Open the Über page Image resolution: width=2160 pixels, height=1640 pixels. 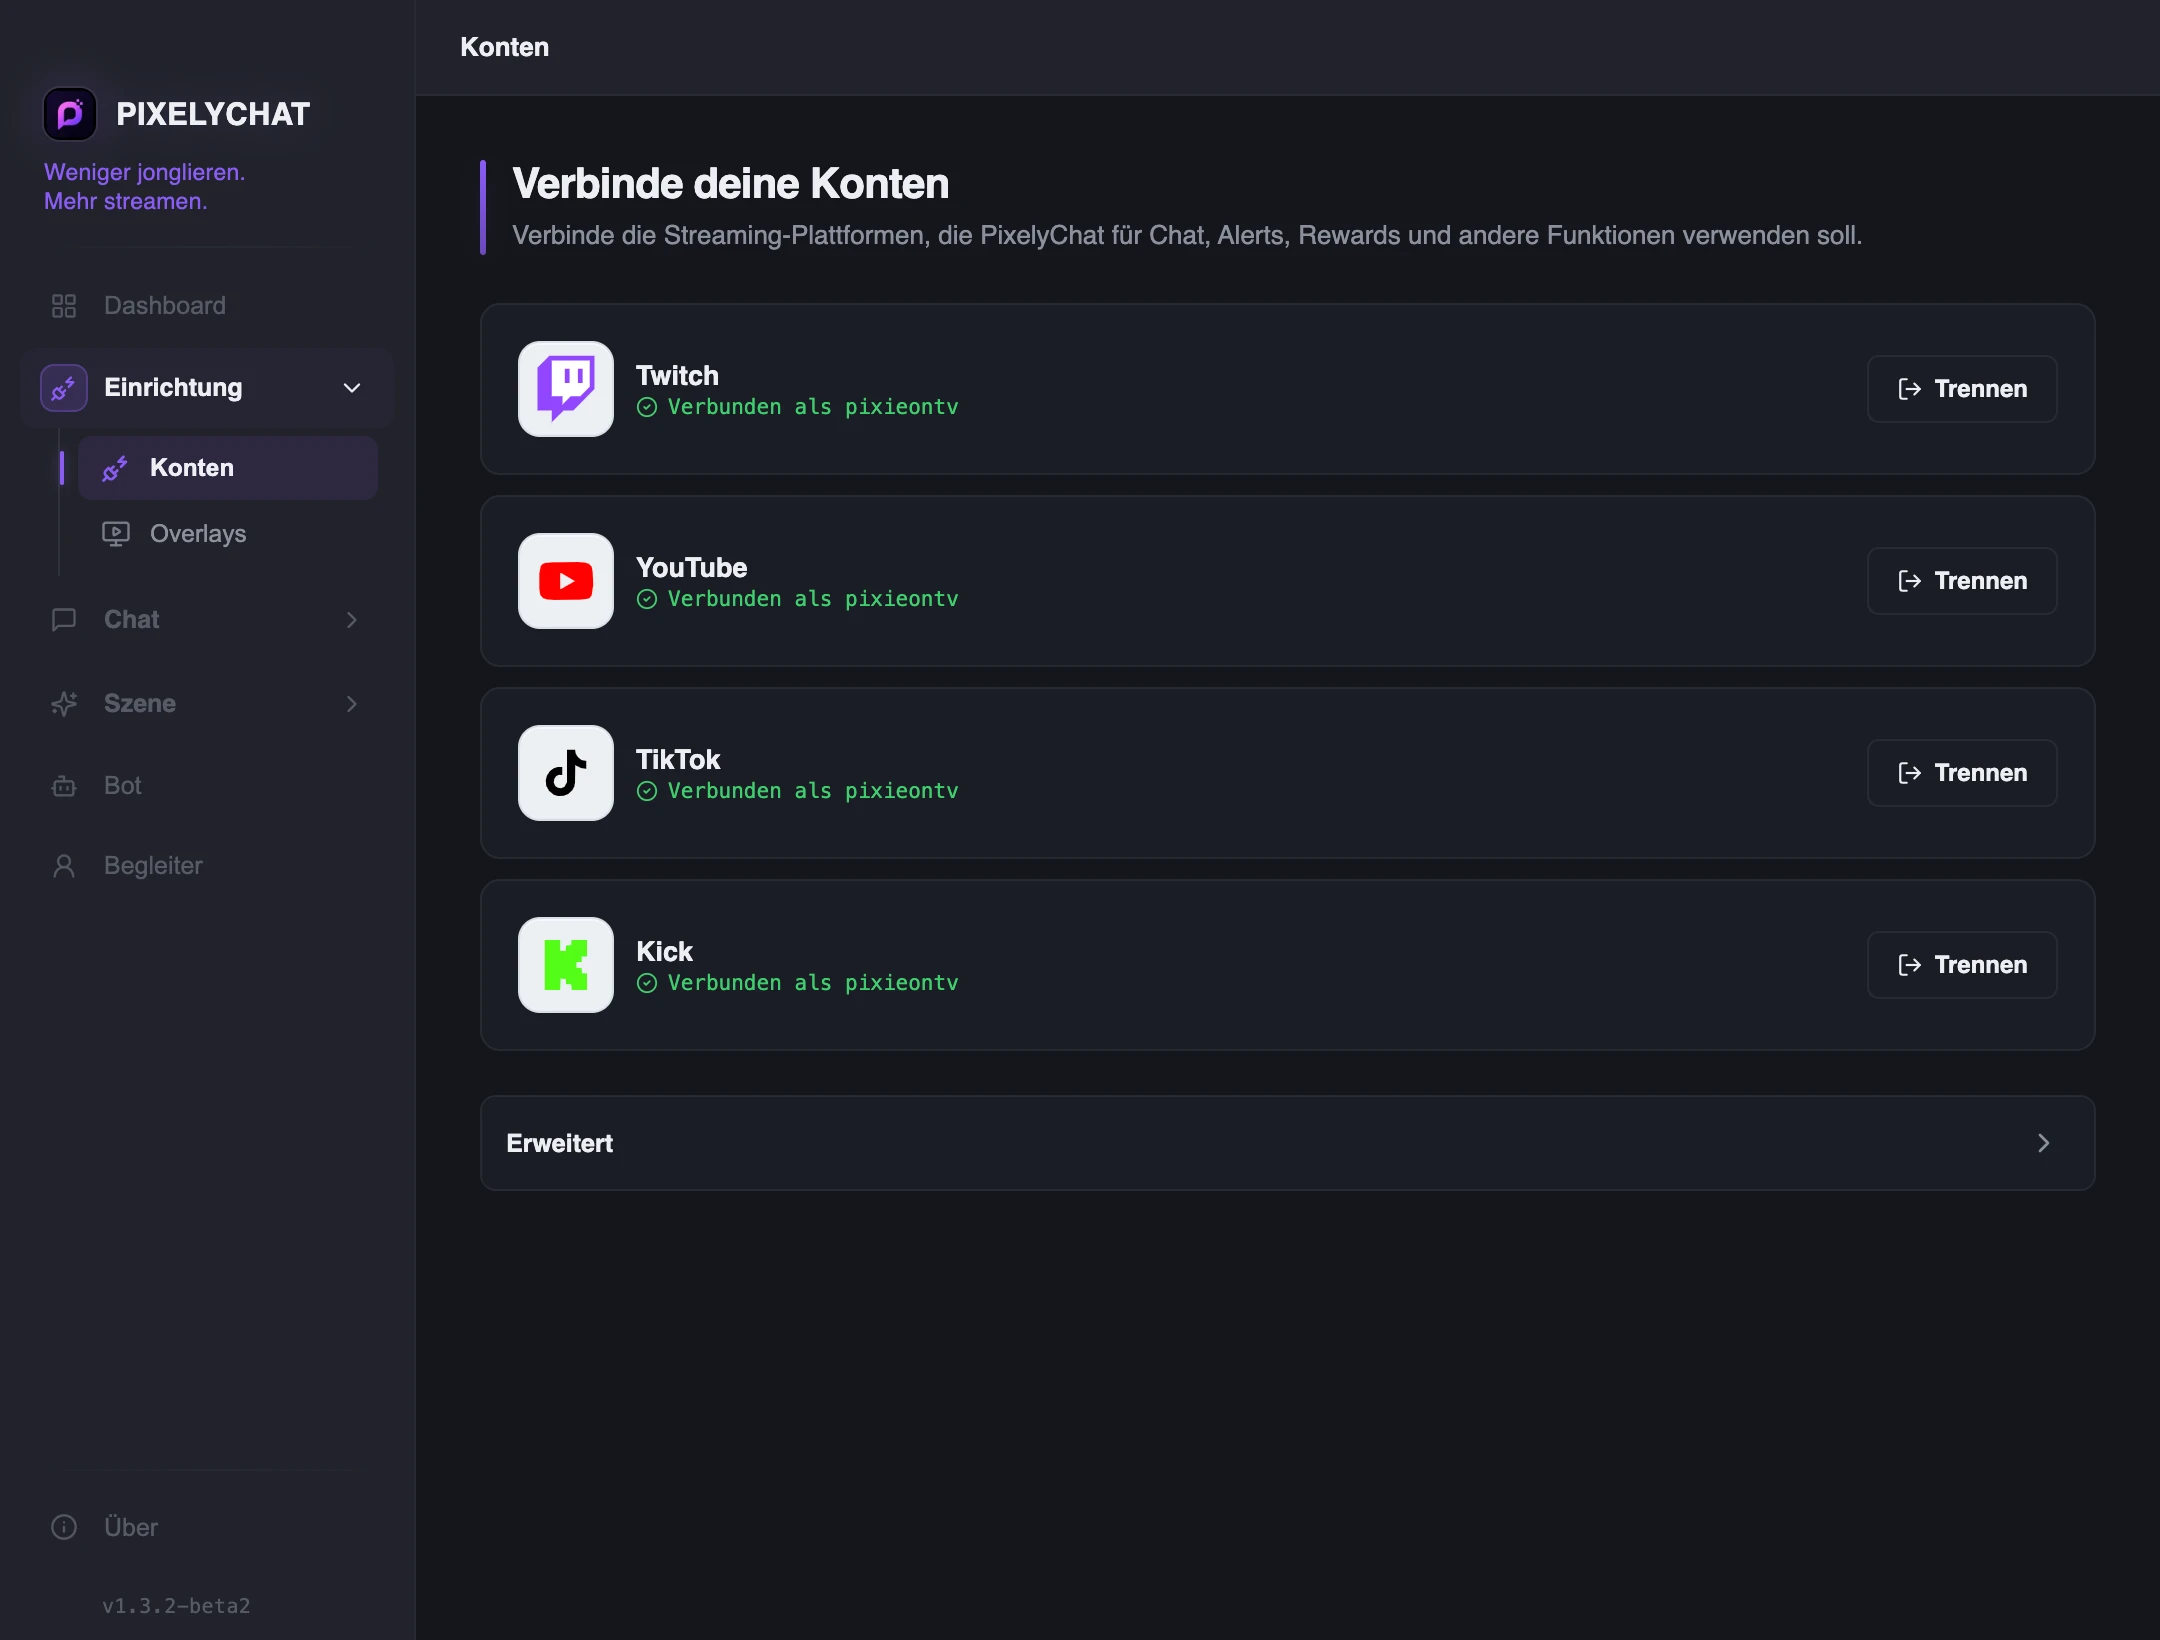pyautogui.click(x=207, y=1528)
